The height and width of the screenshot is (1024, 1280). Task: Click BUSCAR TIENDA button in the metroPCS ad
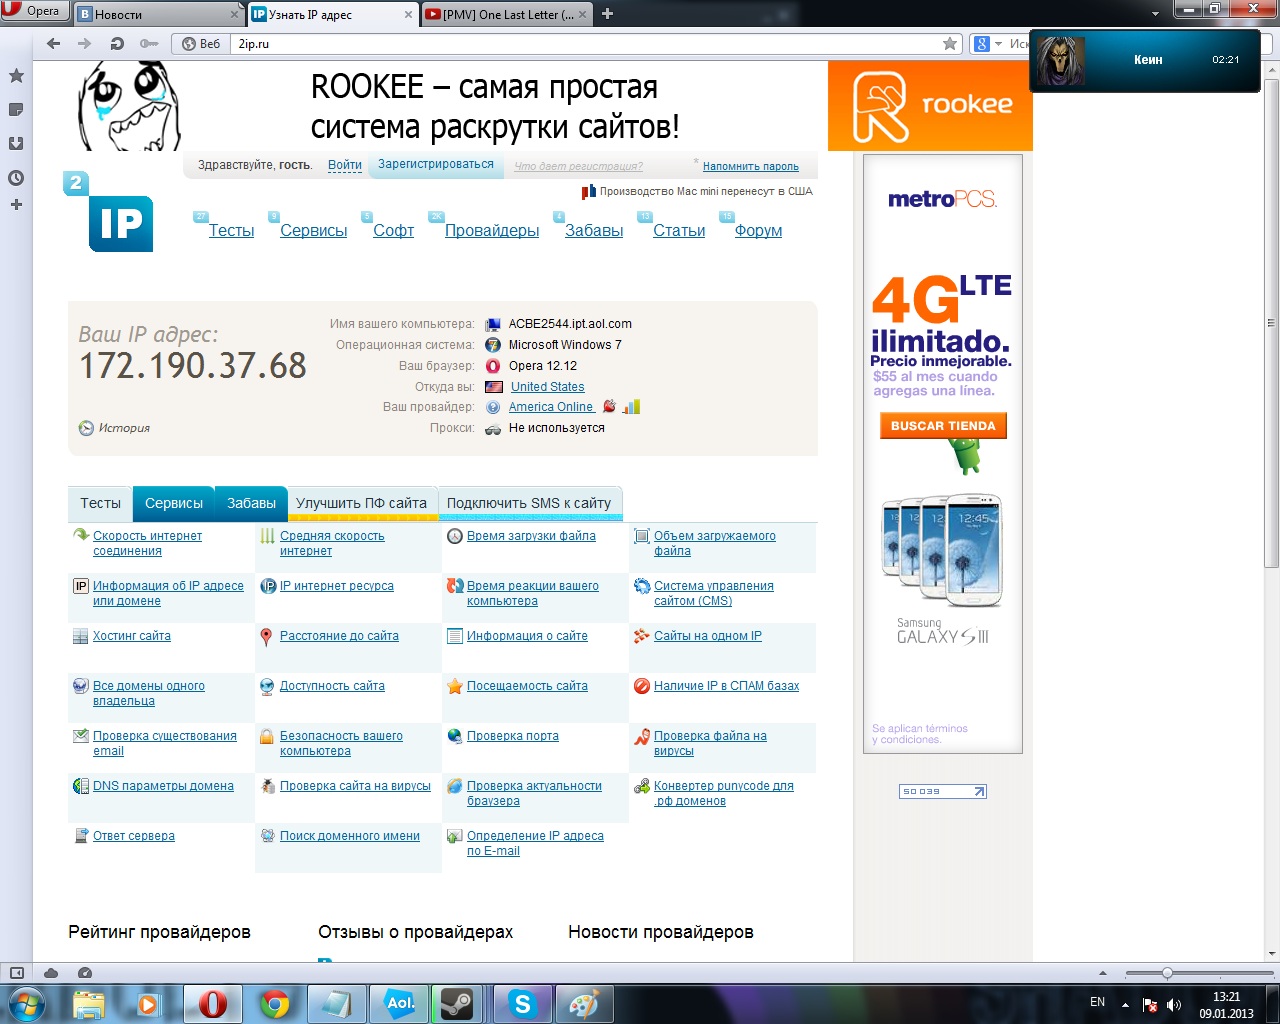pos(943,426)
